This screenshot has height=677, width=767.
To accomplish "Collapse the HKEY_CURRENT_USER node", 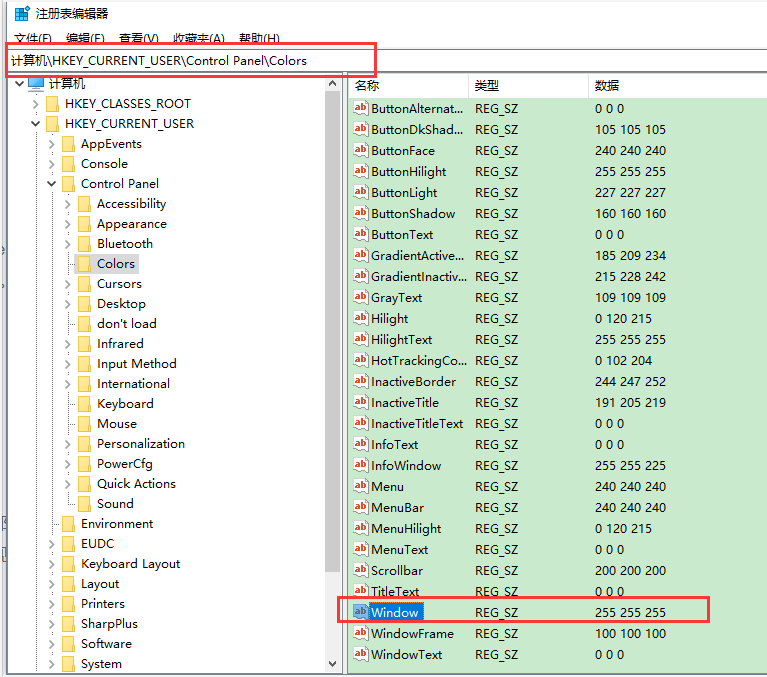I will [35, 124].
